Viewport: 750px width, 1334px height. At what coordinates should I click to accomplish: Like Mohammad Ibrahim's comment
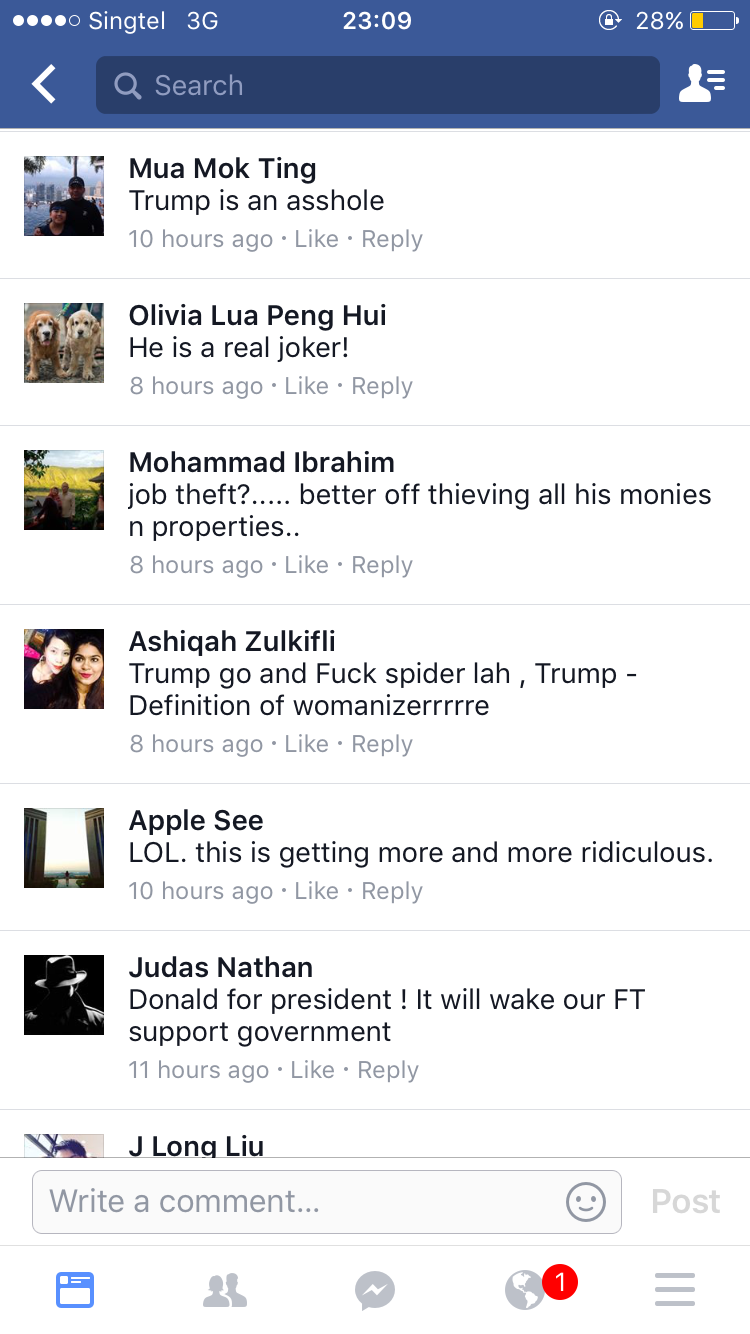point(306,565)
